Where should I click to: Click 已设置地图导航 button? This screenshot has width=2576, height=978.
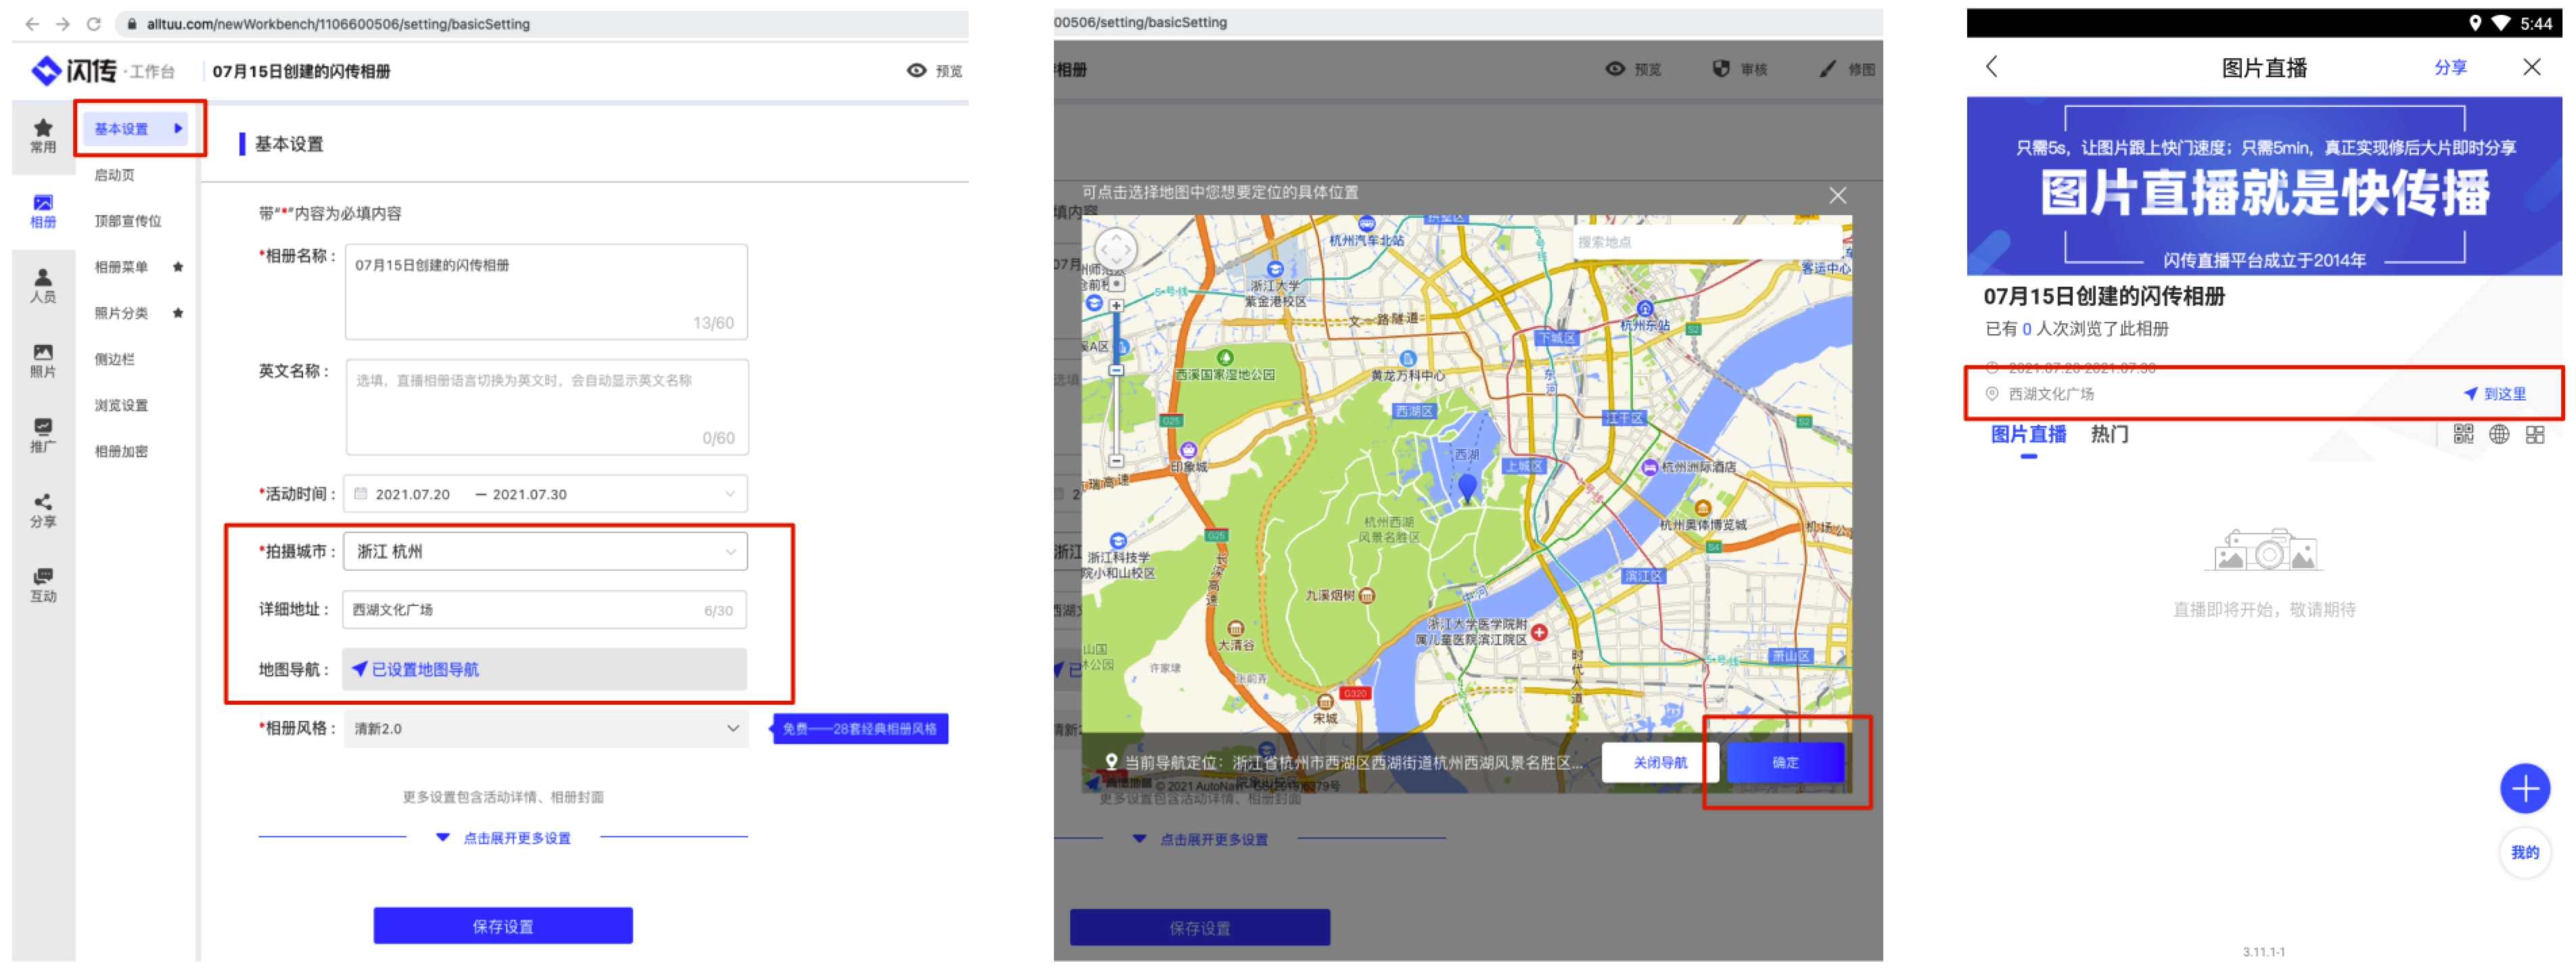pos(545,670)
